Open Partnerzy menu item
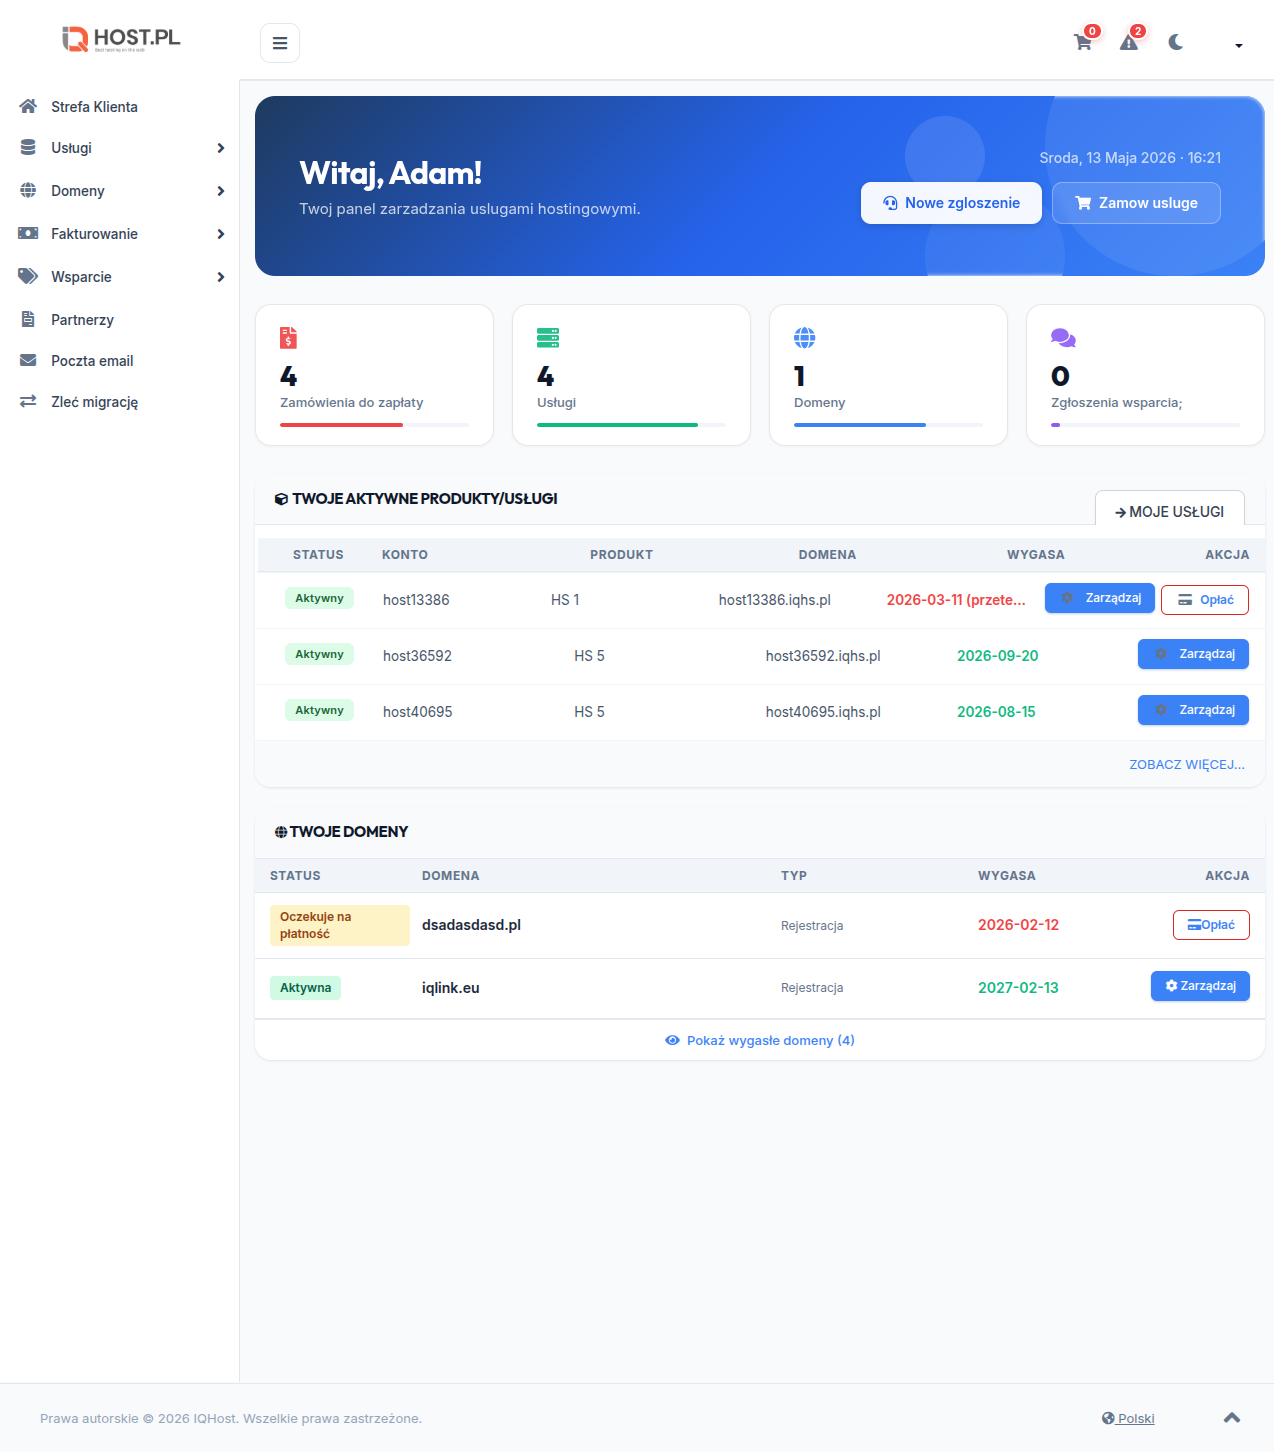 83,320
